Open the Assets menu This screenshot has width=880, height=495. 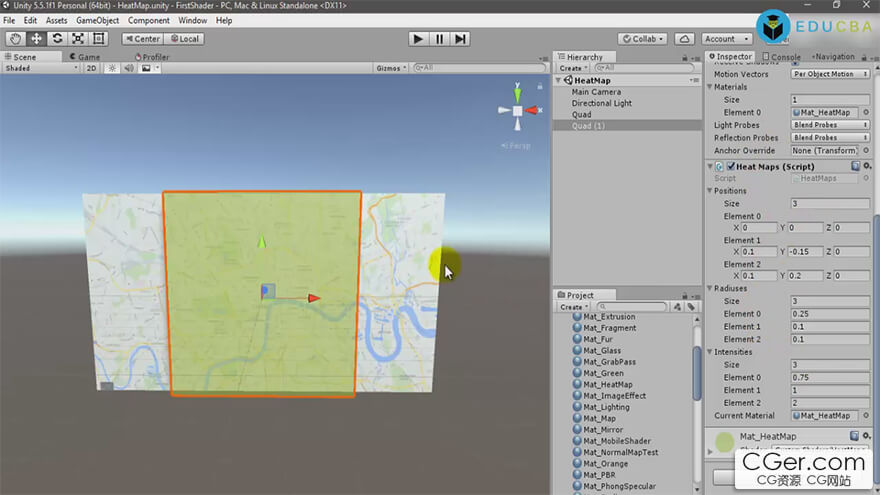pos(56,20)
